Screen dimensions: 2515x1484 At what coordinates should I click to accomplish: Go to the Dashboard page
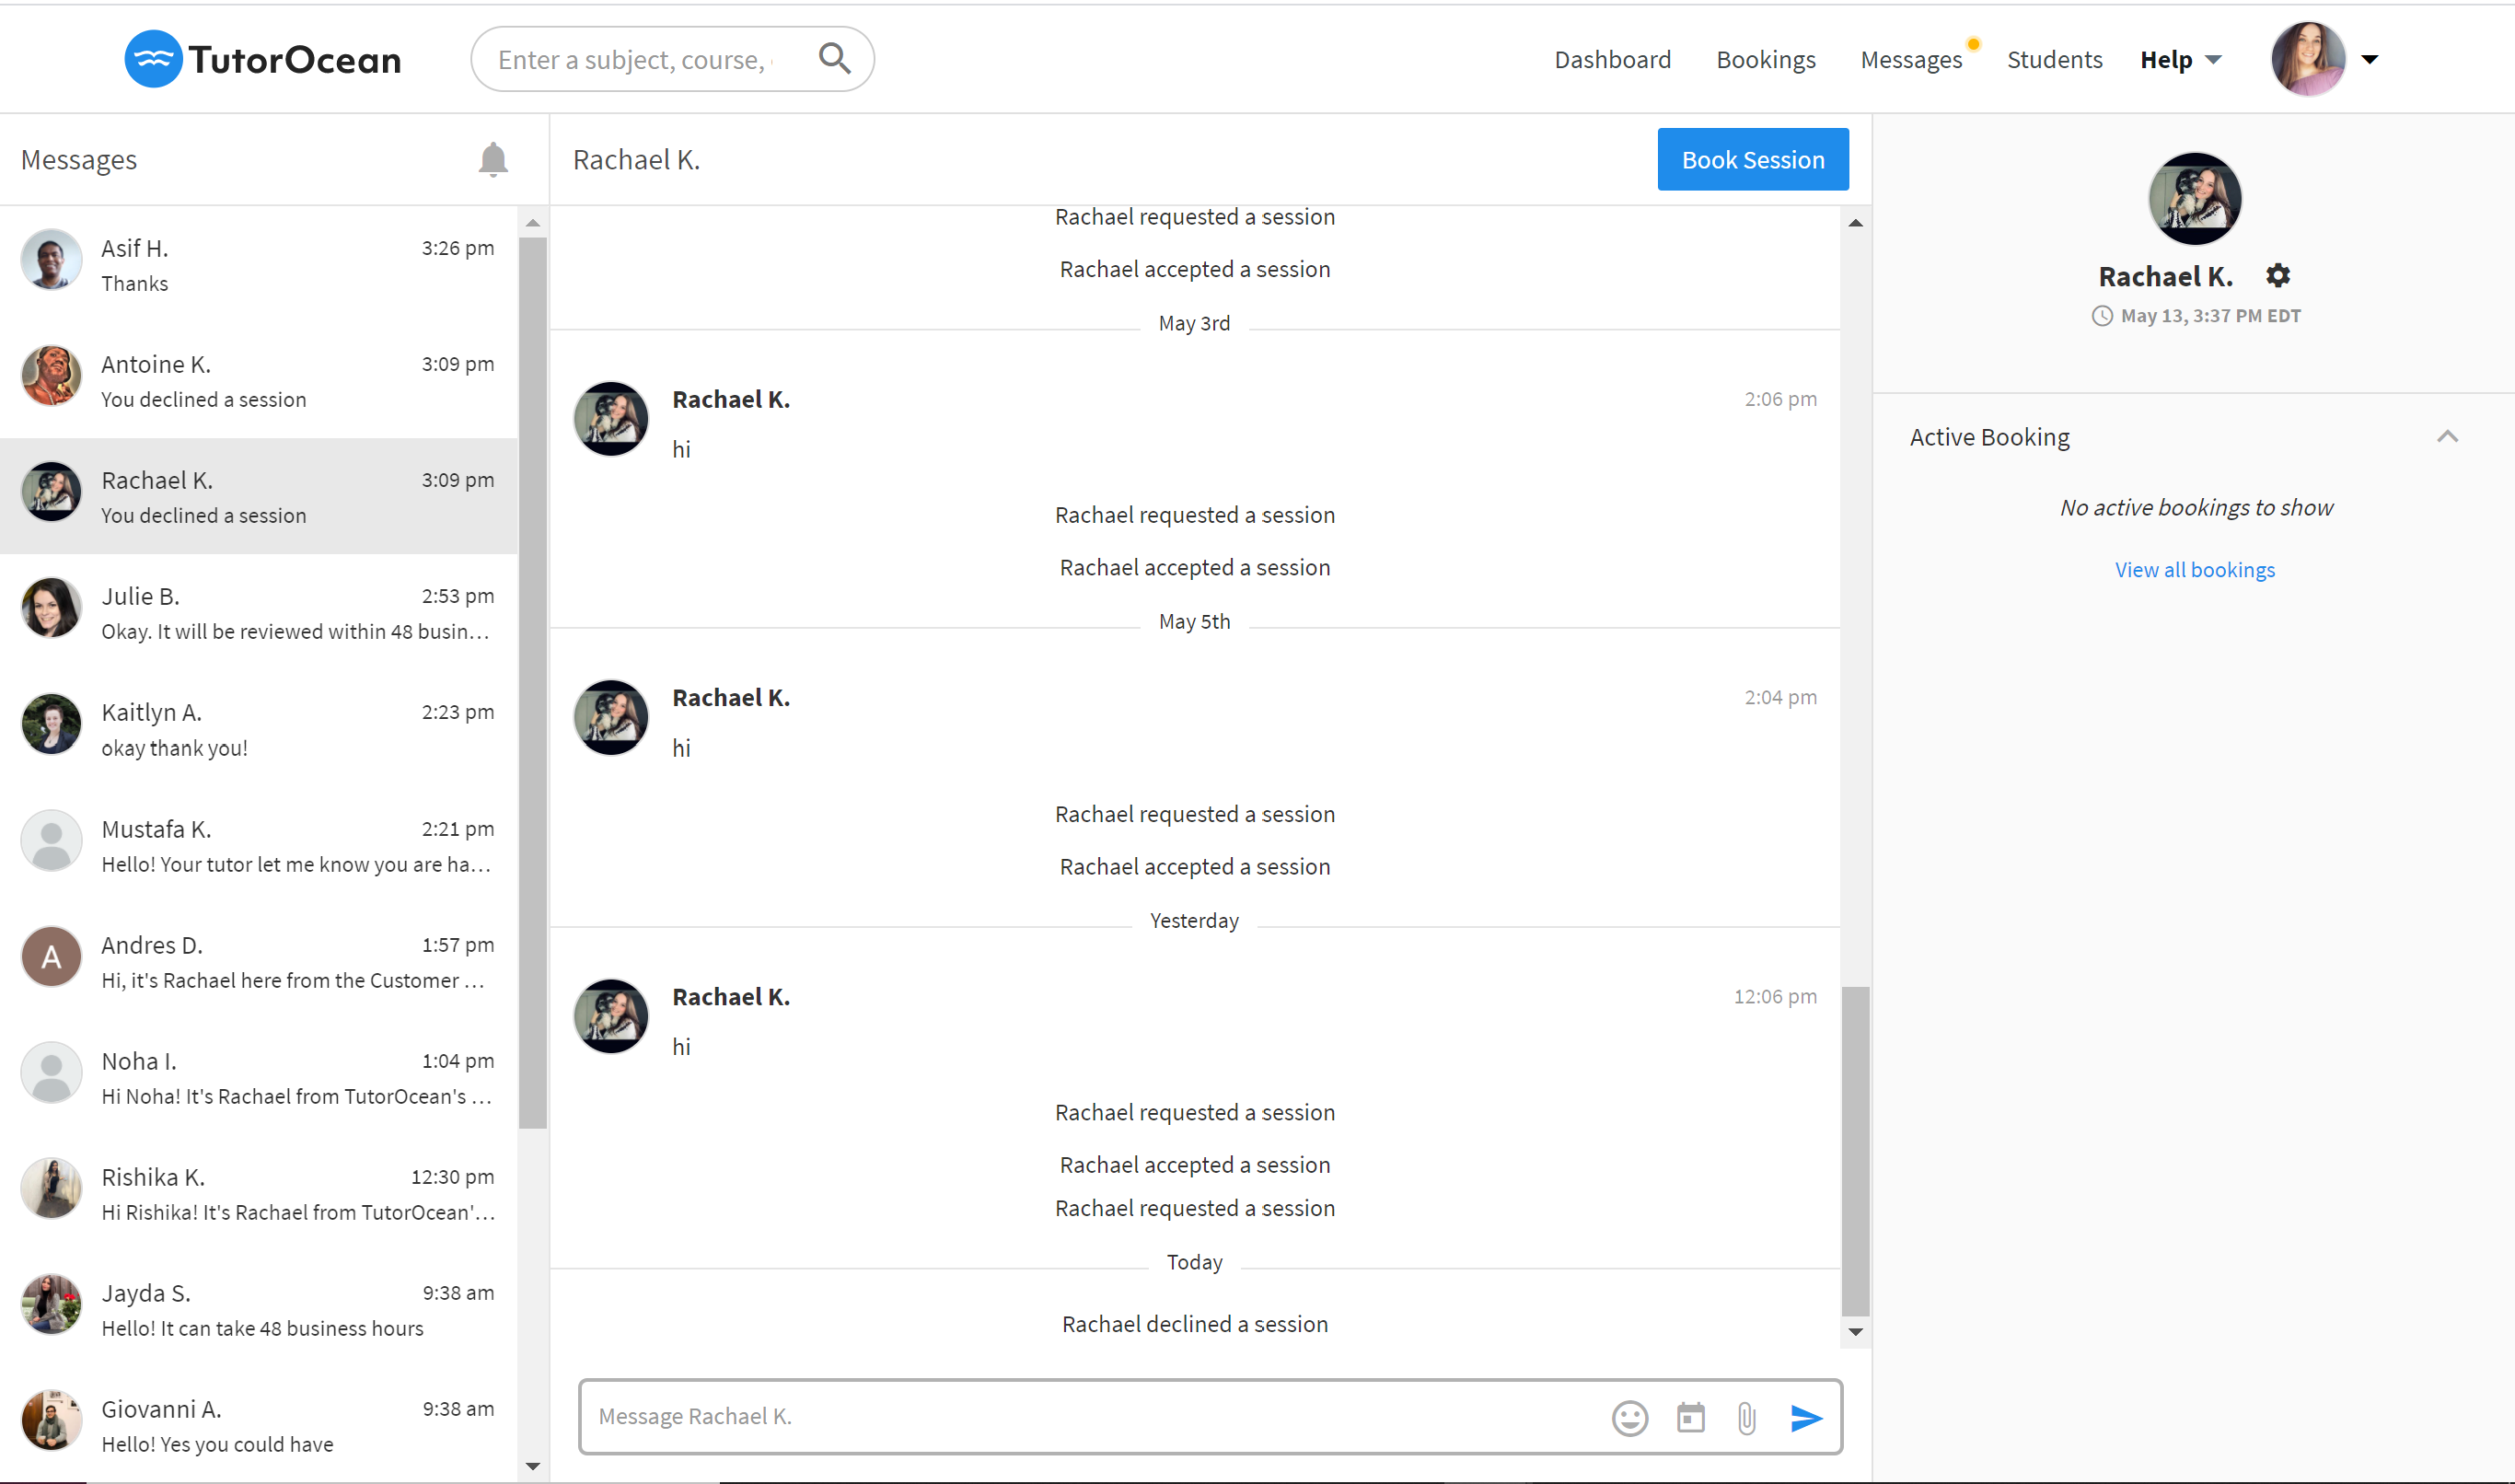pyautogui.click(x=1612, y=60)
